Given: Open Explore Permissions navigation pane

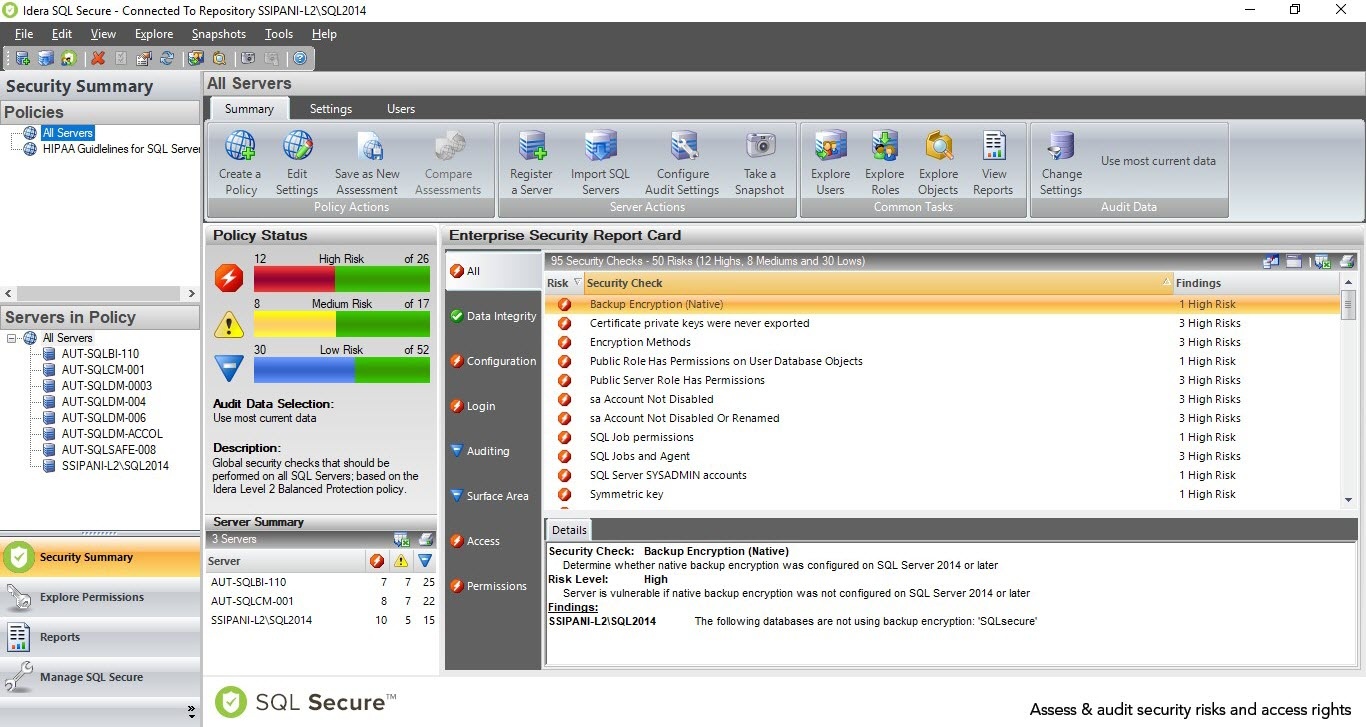Looking at the screenshot, I should click(x=100, y=597).
